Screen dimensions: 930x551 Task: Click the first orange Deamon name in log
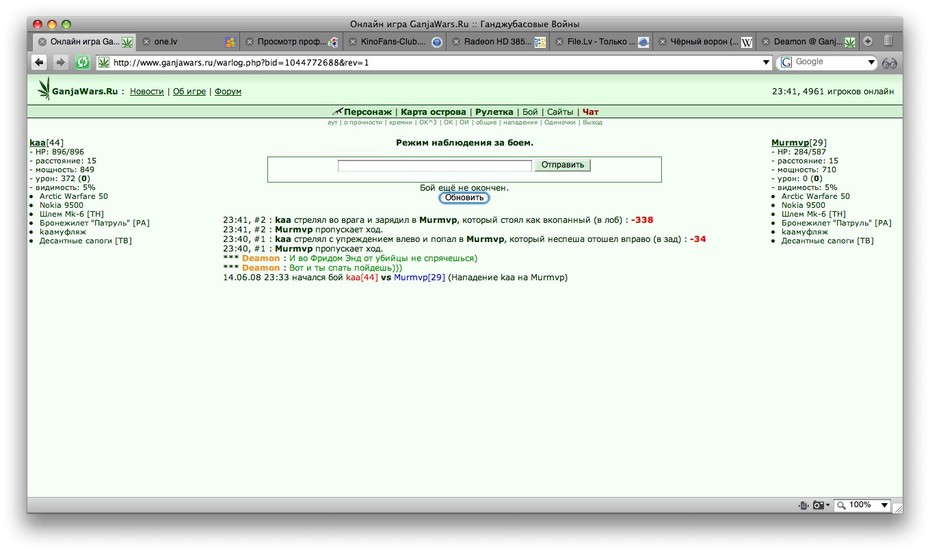(x=260, y=258)
